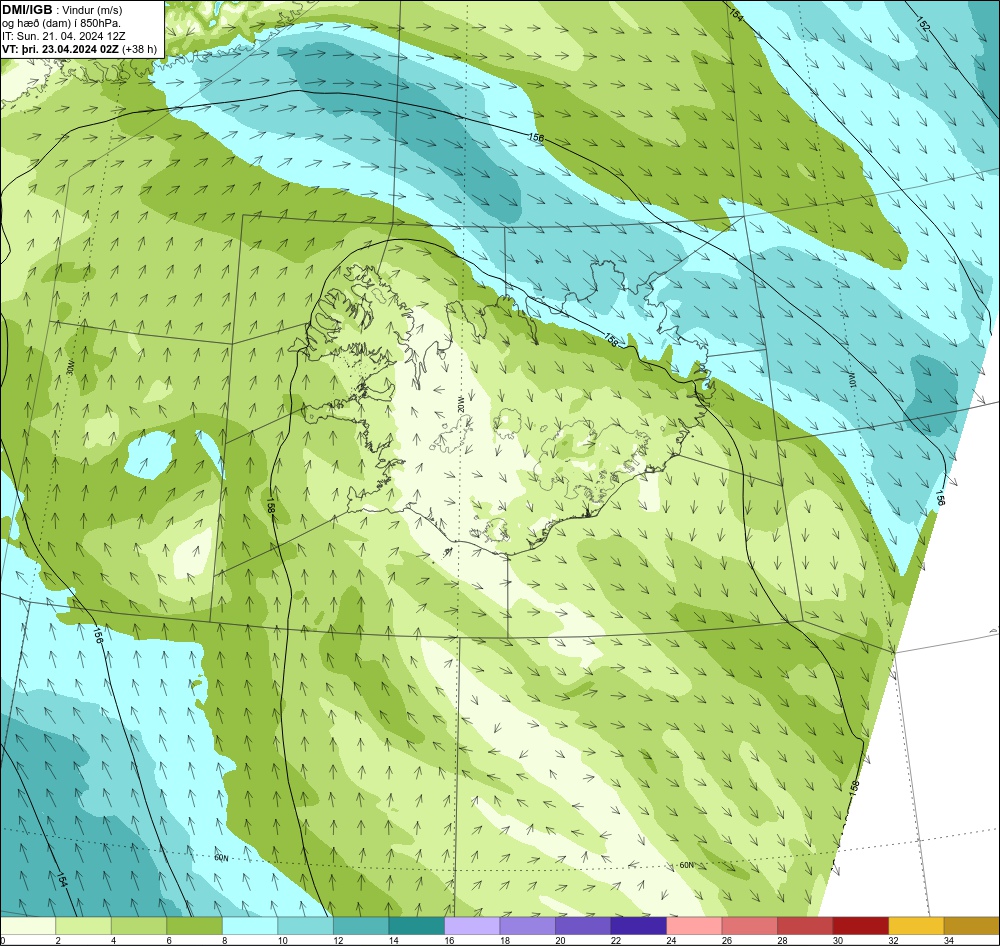Click the 20–22 m/s violet legend swatch
The width and height of the screenshot is (1000, 946).
click(583, 926)
